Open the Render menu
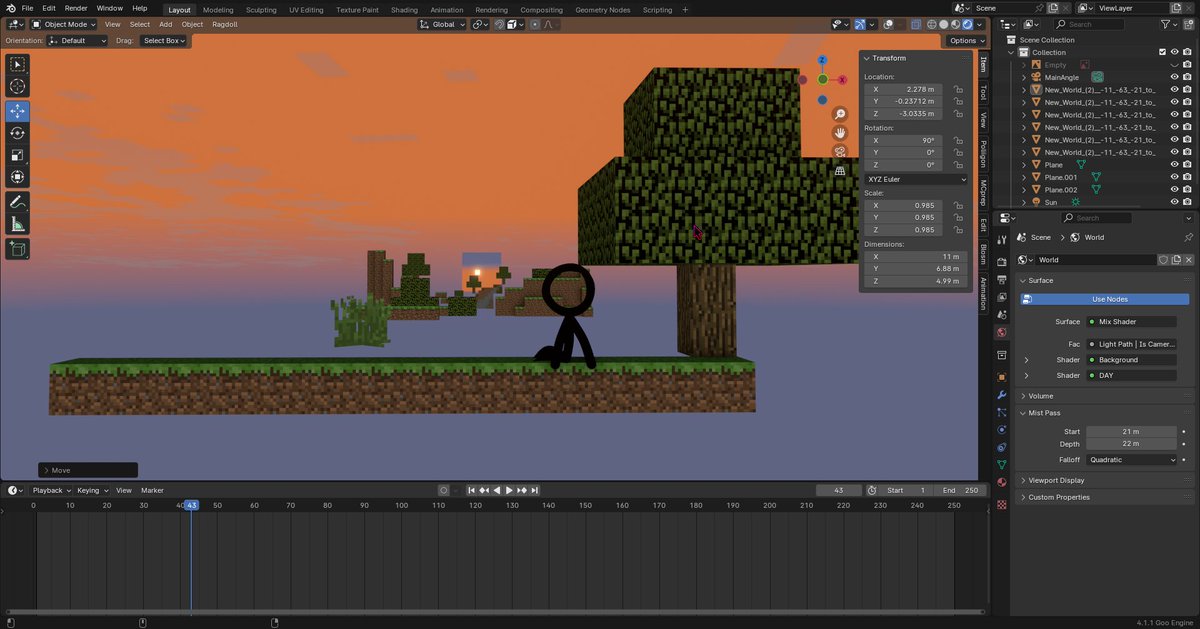This screenshot has height=629, width=1200. (x=76, y=8)
